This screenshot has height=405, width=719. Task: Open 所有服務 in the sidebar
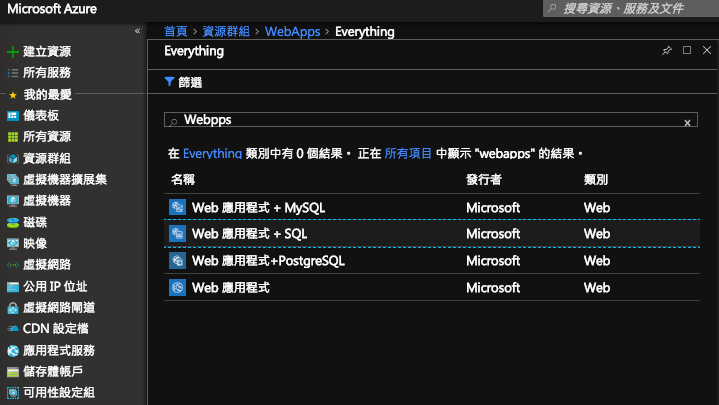(47, 72)
